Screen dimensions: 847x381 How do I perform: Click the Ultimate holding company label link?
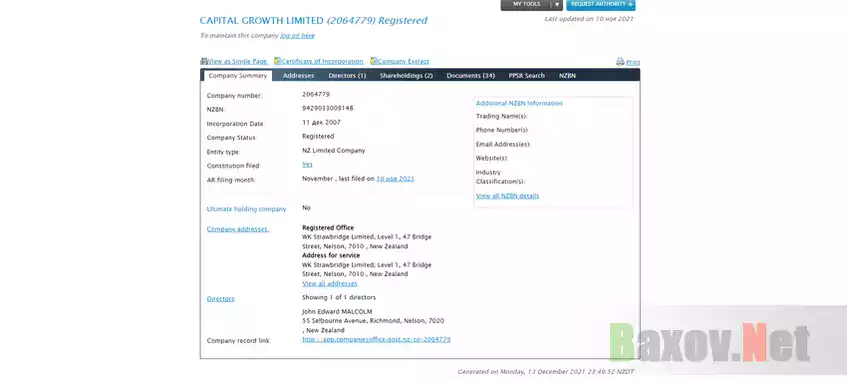246,209
